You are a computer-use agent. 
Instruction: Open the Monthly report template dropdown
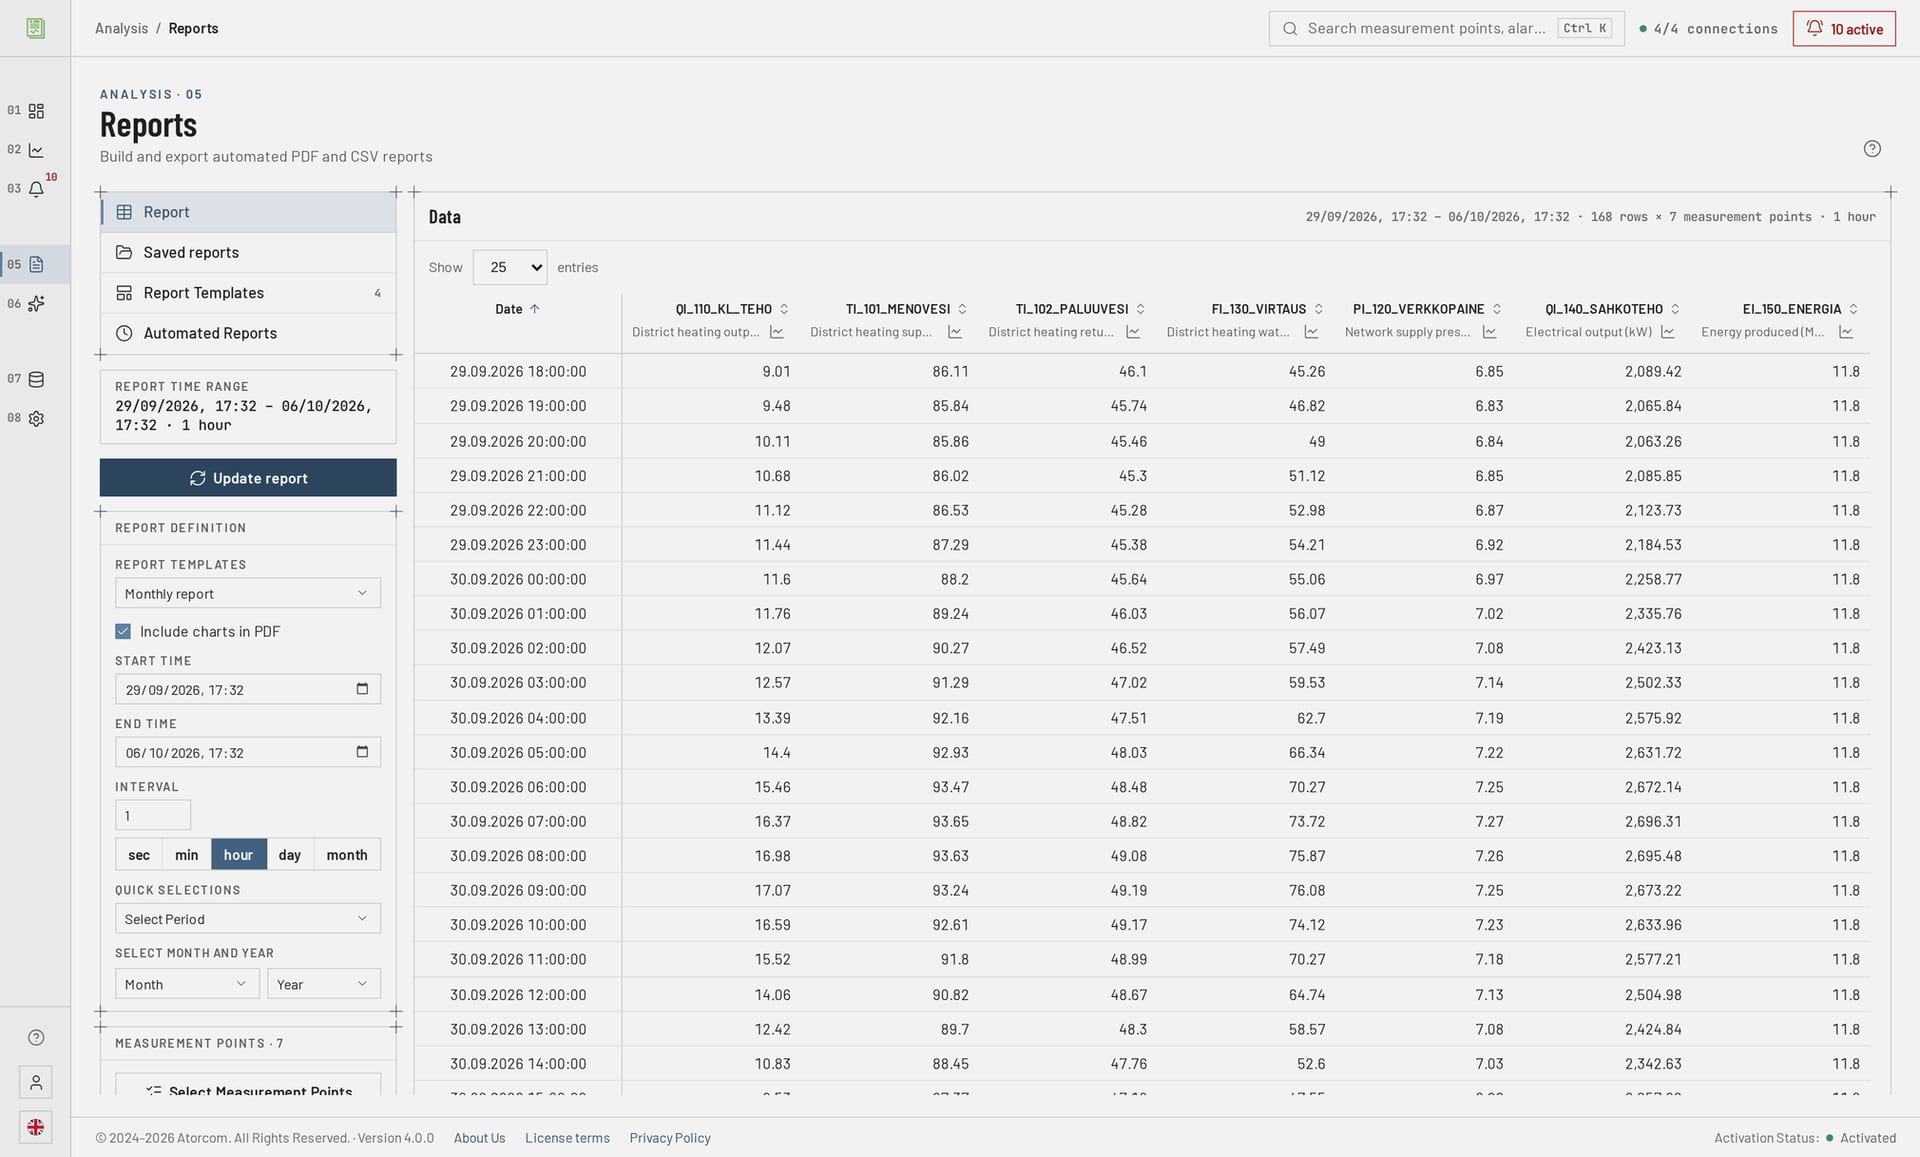248,594
